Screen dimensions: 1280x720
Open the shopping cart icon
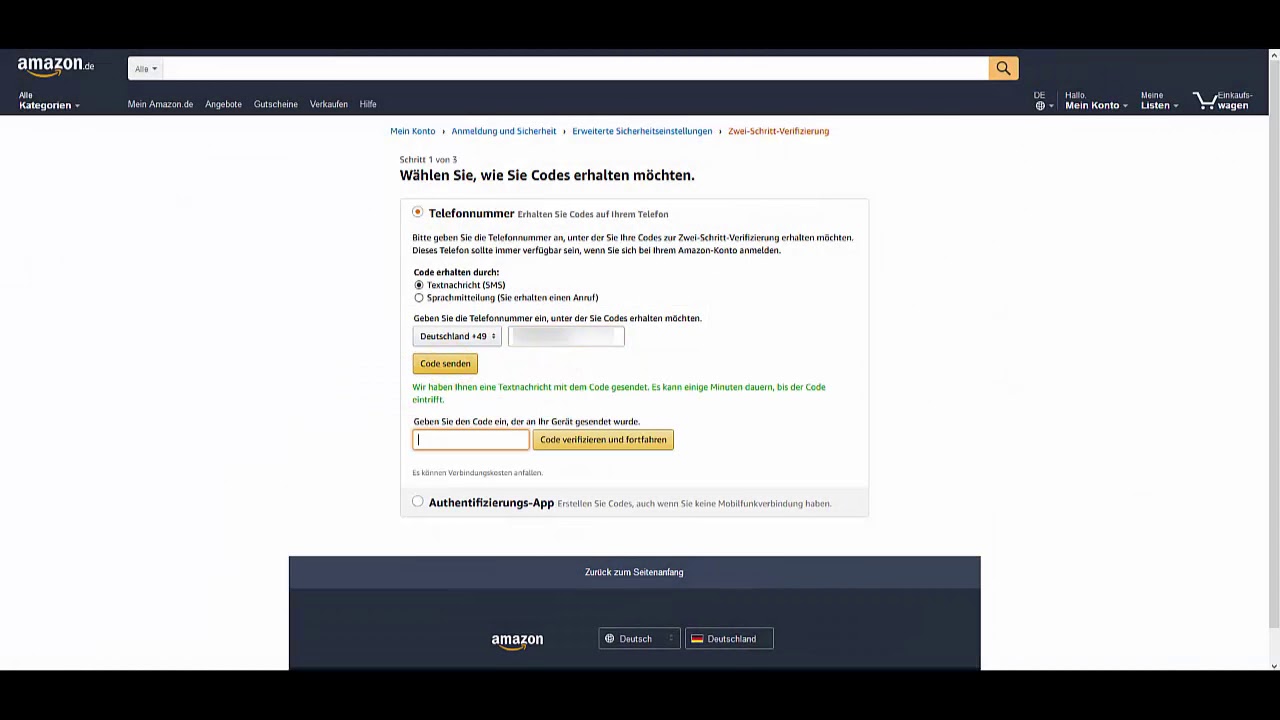tap(1205, 101)
